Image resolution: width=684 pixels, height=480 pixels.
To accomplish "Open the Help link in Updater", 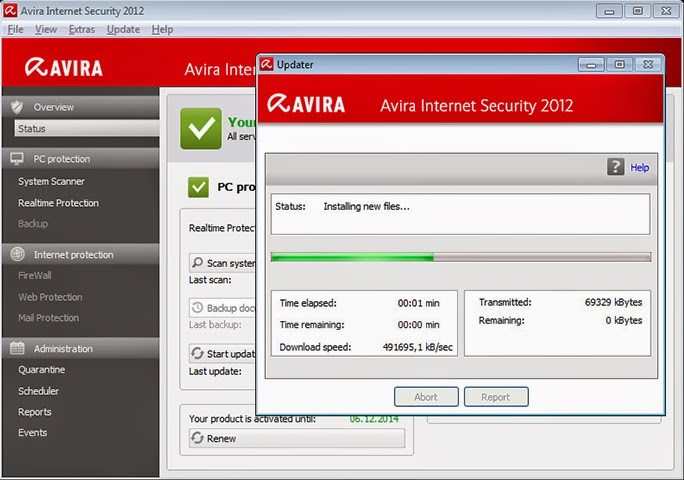I will [640, 168].
